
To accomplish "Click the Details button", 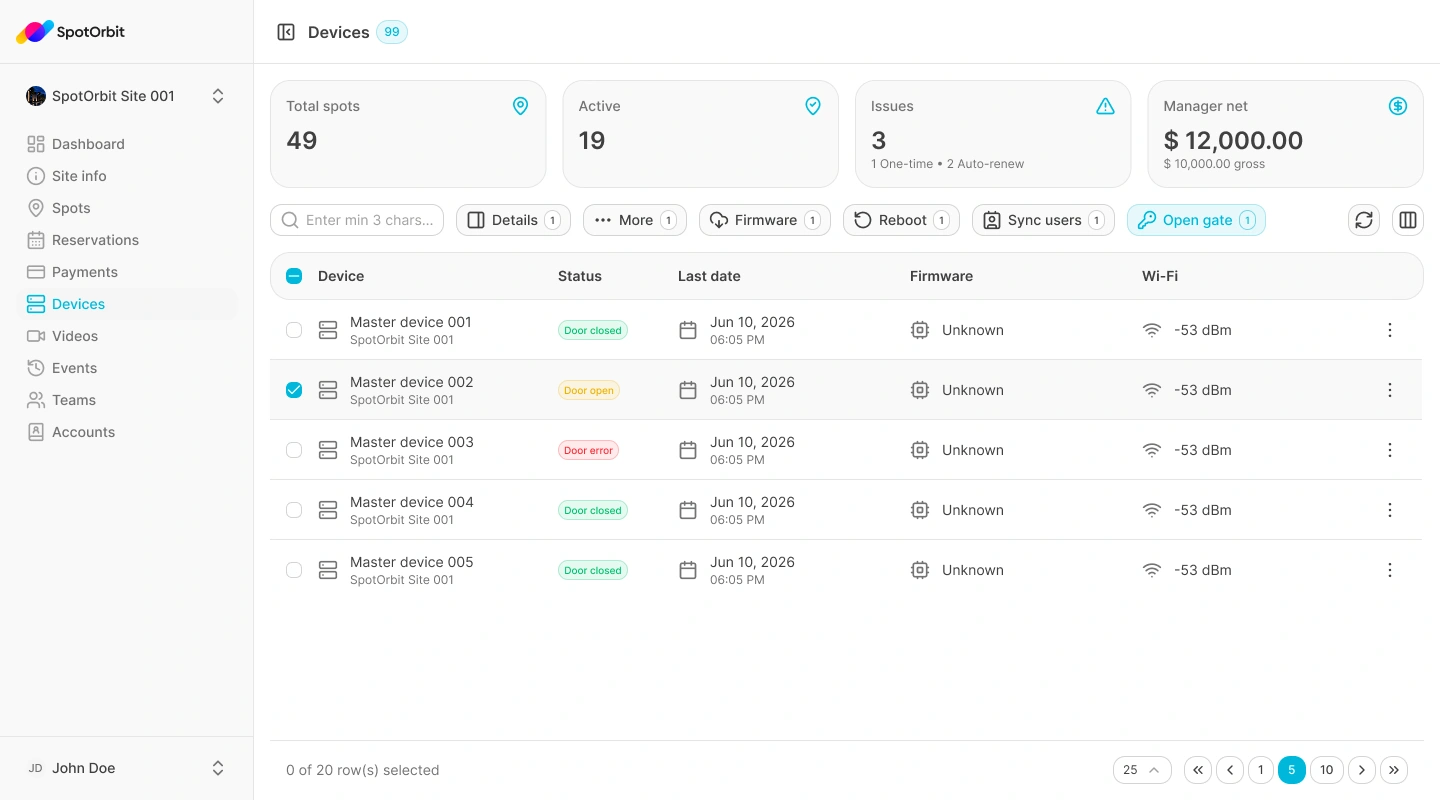I will pos(513,220).
